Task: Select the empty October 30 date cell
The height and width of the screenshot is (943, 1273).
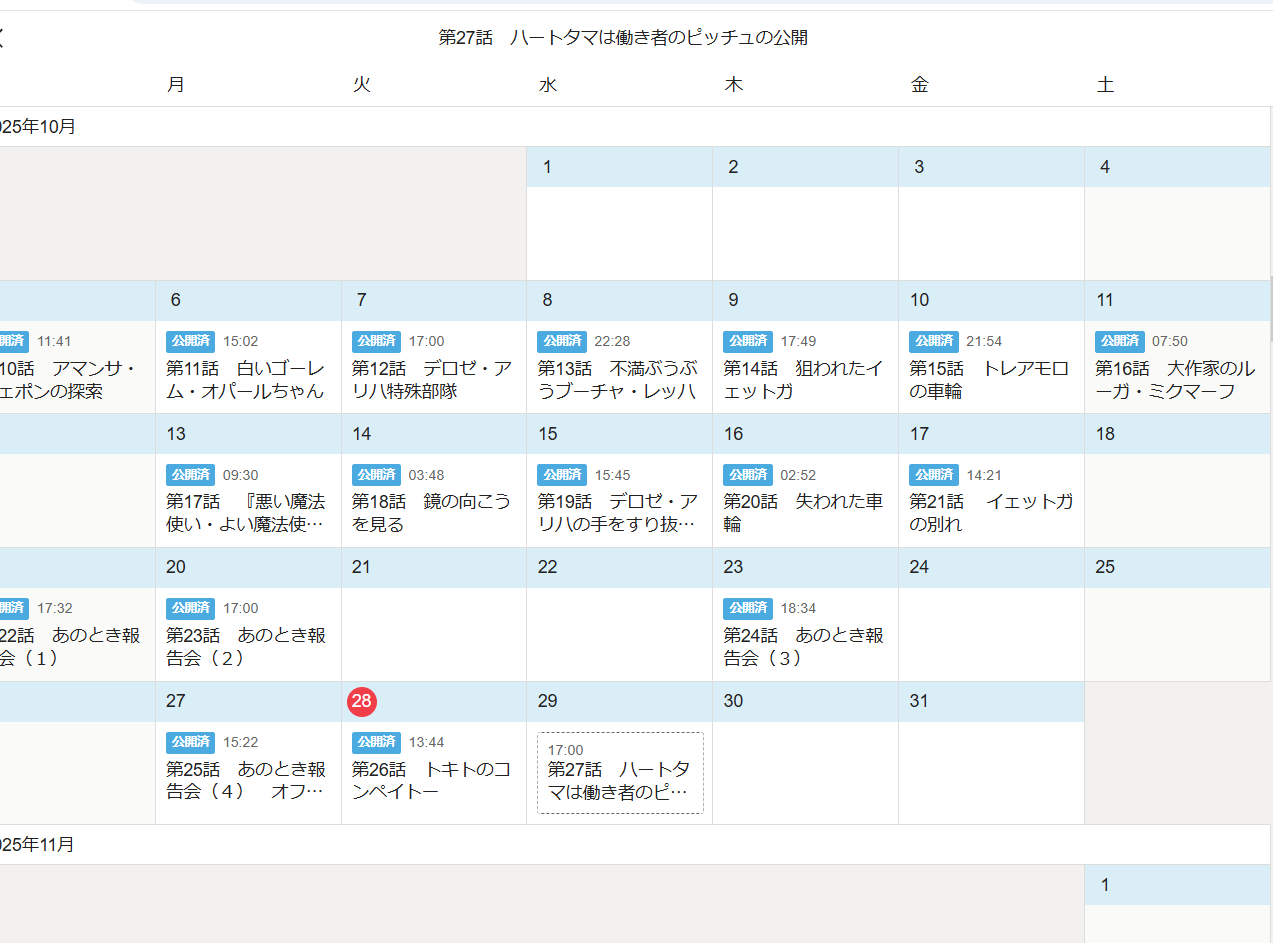Action: 805,772
